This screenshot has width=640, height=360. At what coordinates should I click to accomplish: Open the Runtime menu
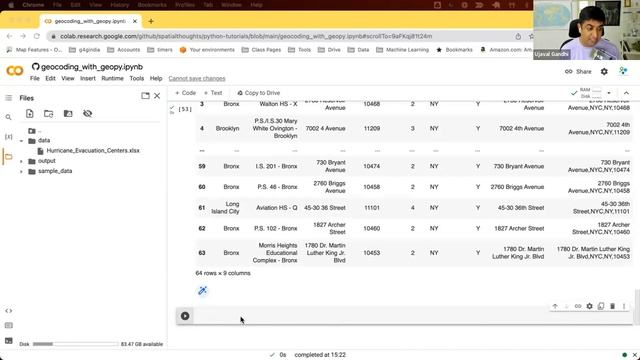(112, 78)
